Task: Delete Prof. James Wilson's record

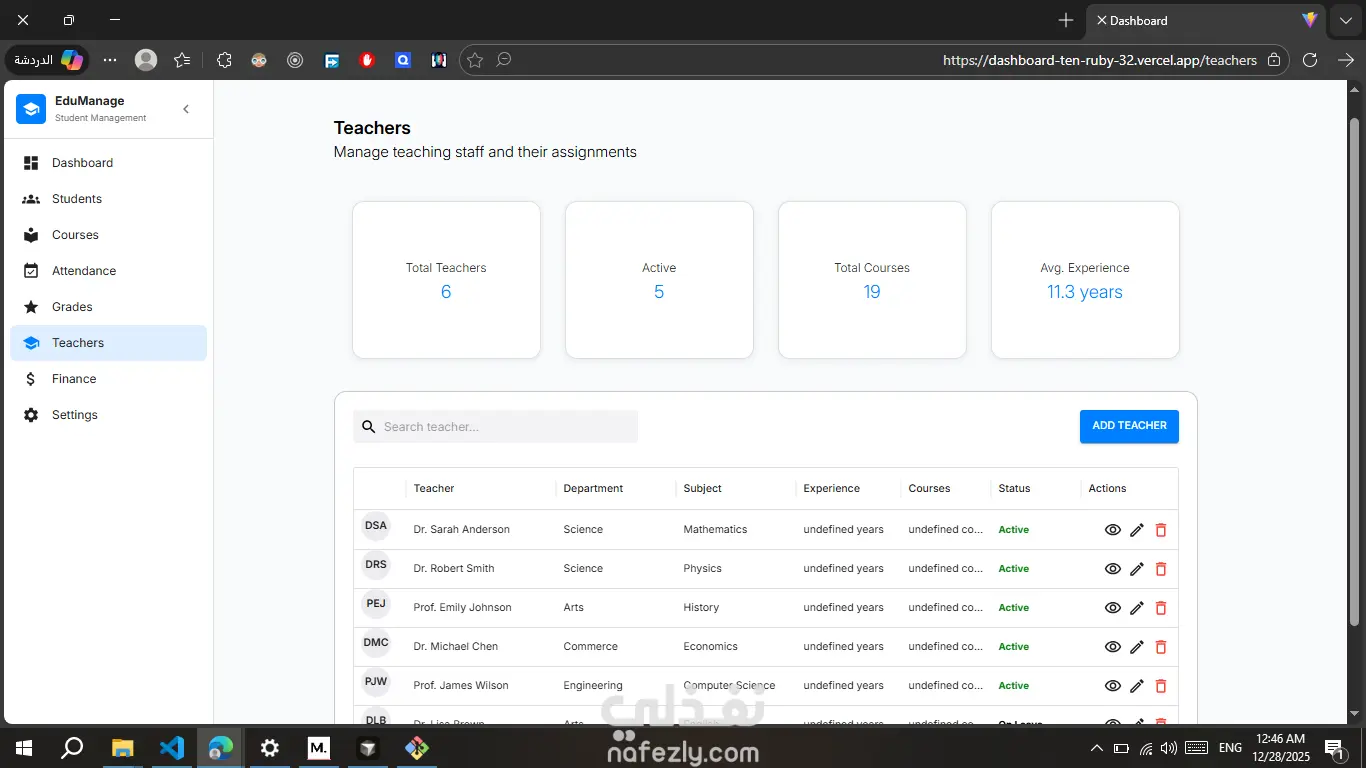Action: (x=1161, y=686)
